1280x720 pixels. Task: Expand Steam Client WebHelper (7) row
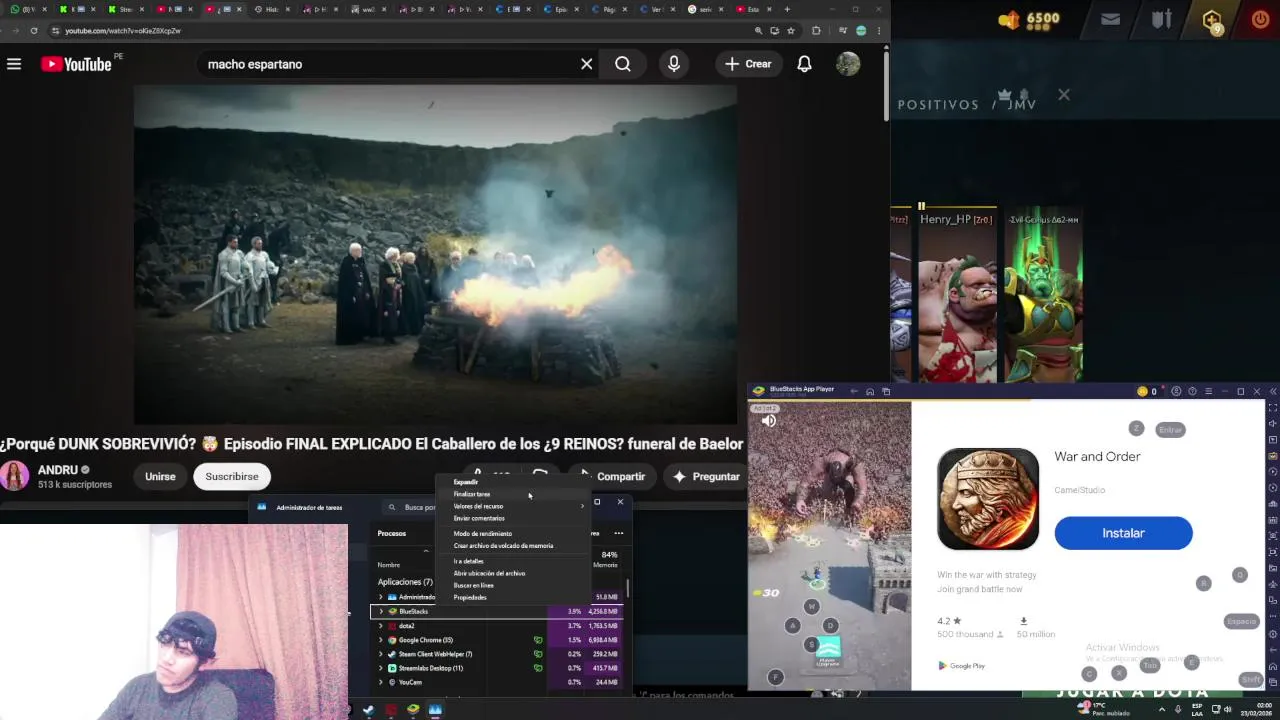pyautogui.click(x=380, y=654)
